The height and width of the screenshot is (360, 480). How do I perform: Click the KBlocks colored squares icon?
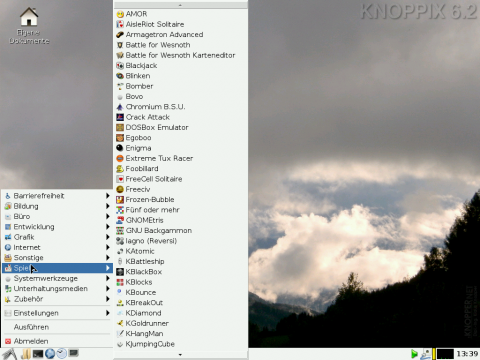click(120, 282)
